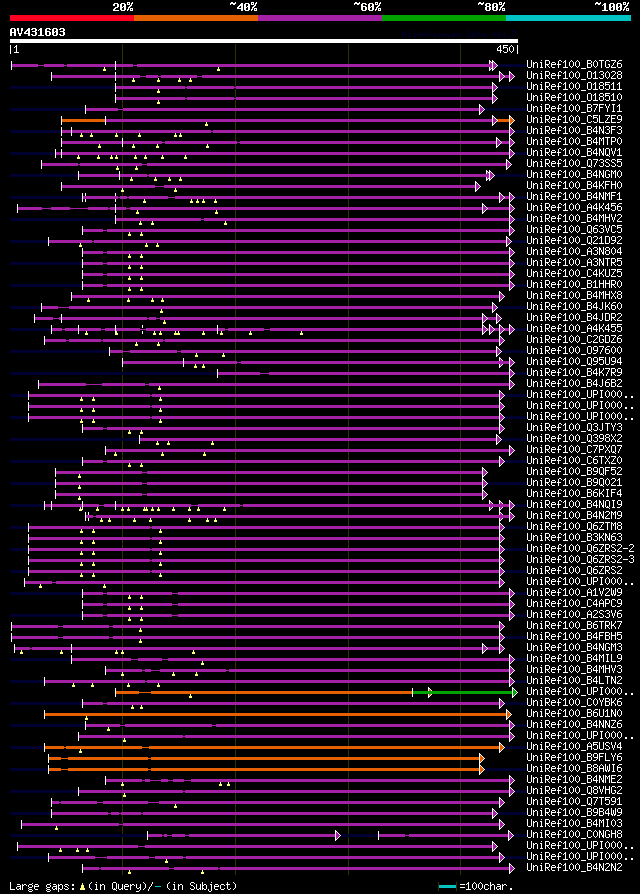
Task: Click the UniRef100_A3N804 entry
Action: click(574, 251)
